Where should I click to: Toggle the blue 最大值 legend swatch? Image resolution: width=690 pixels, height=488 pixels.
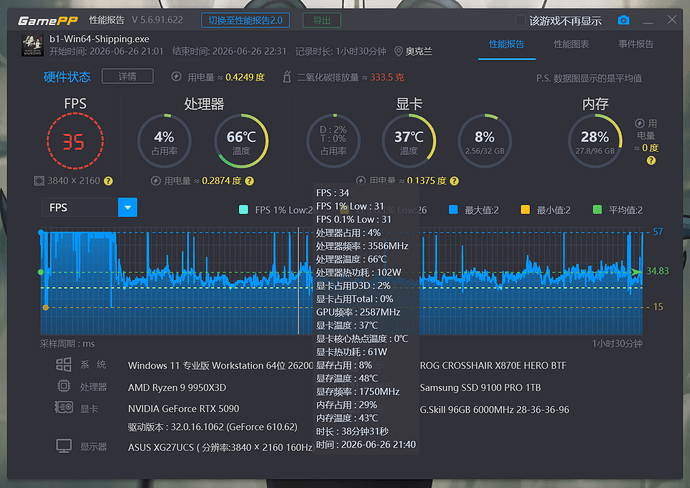(x=453, y=209)
